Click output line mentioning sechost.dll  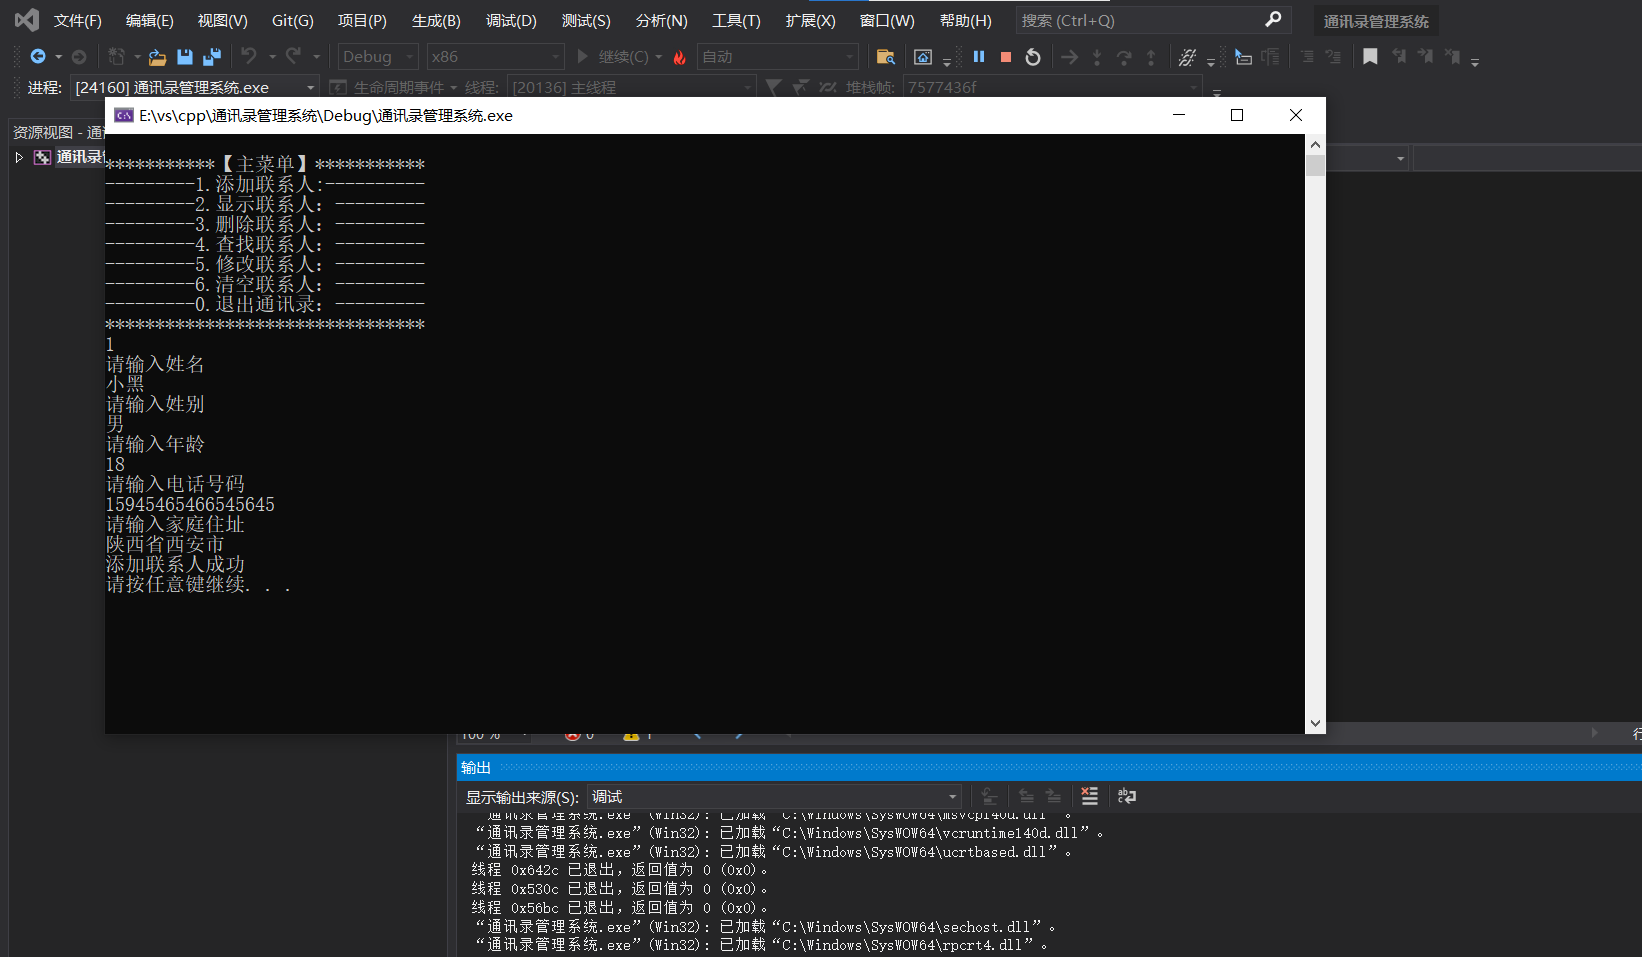point(766,927)
